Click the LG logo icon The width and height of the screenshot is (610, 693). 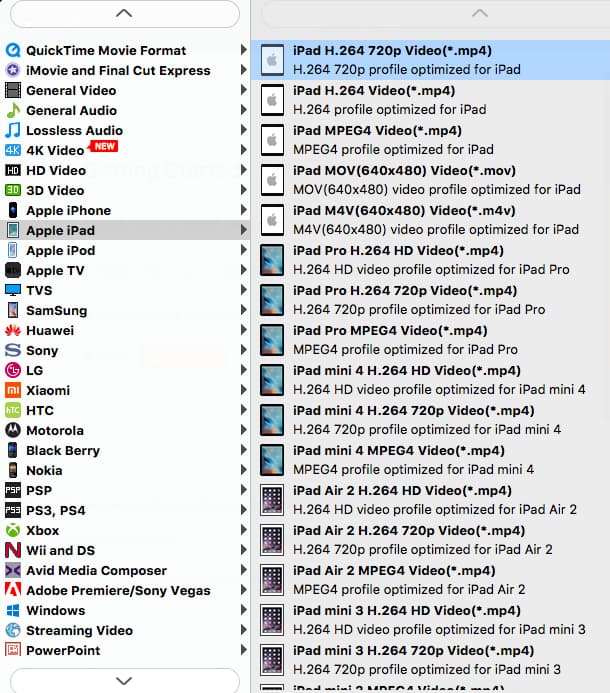pos(13,370)
